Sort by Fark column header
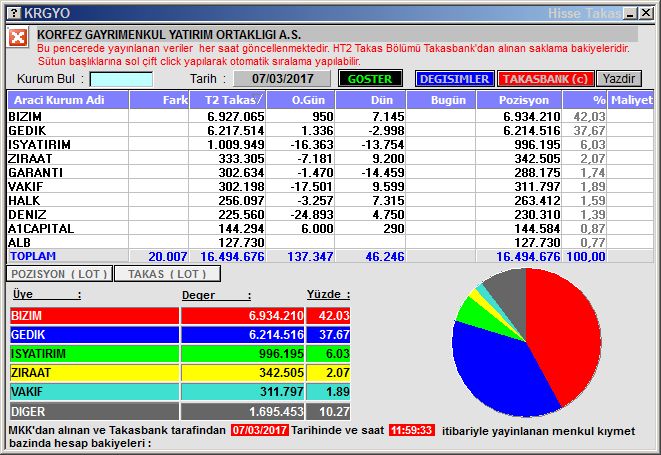 pyautogui.click(x=159, y=100)
